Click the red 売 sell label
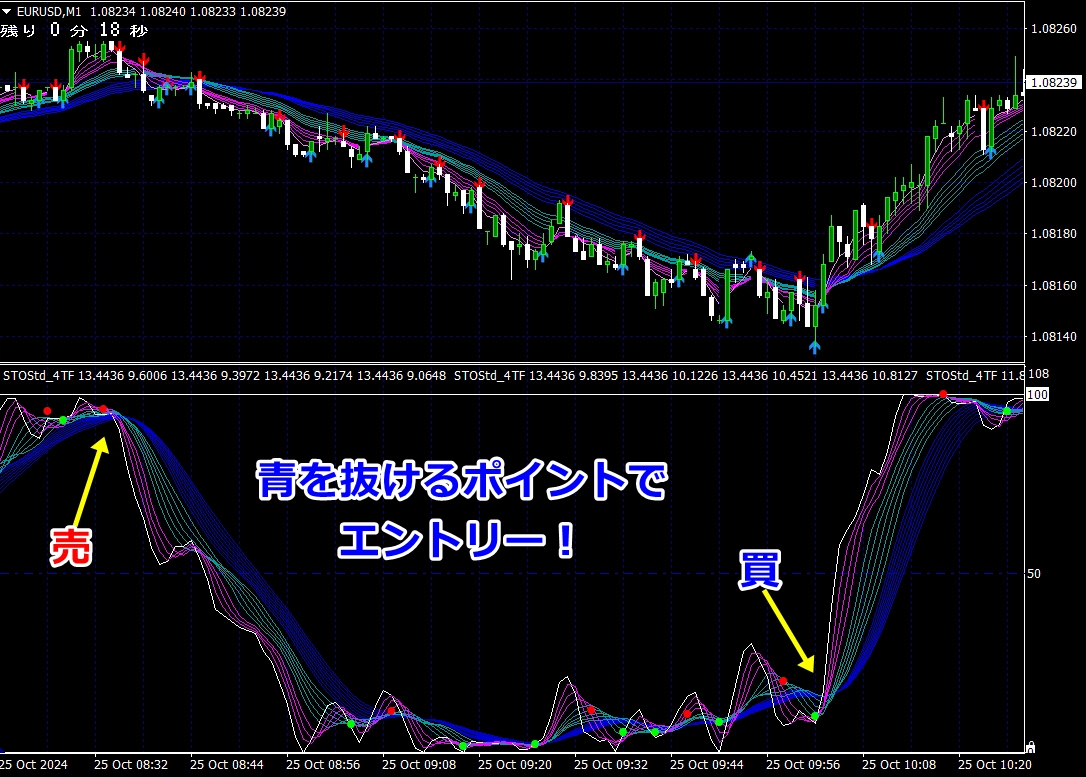This screenshot has width=1086, height=777. 71,546
